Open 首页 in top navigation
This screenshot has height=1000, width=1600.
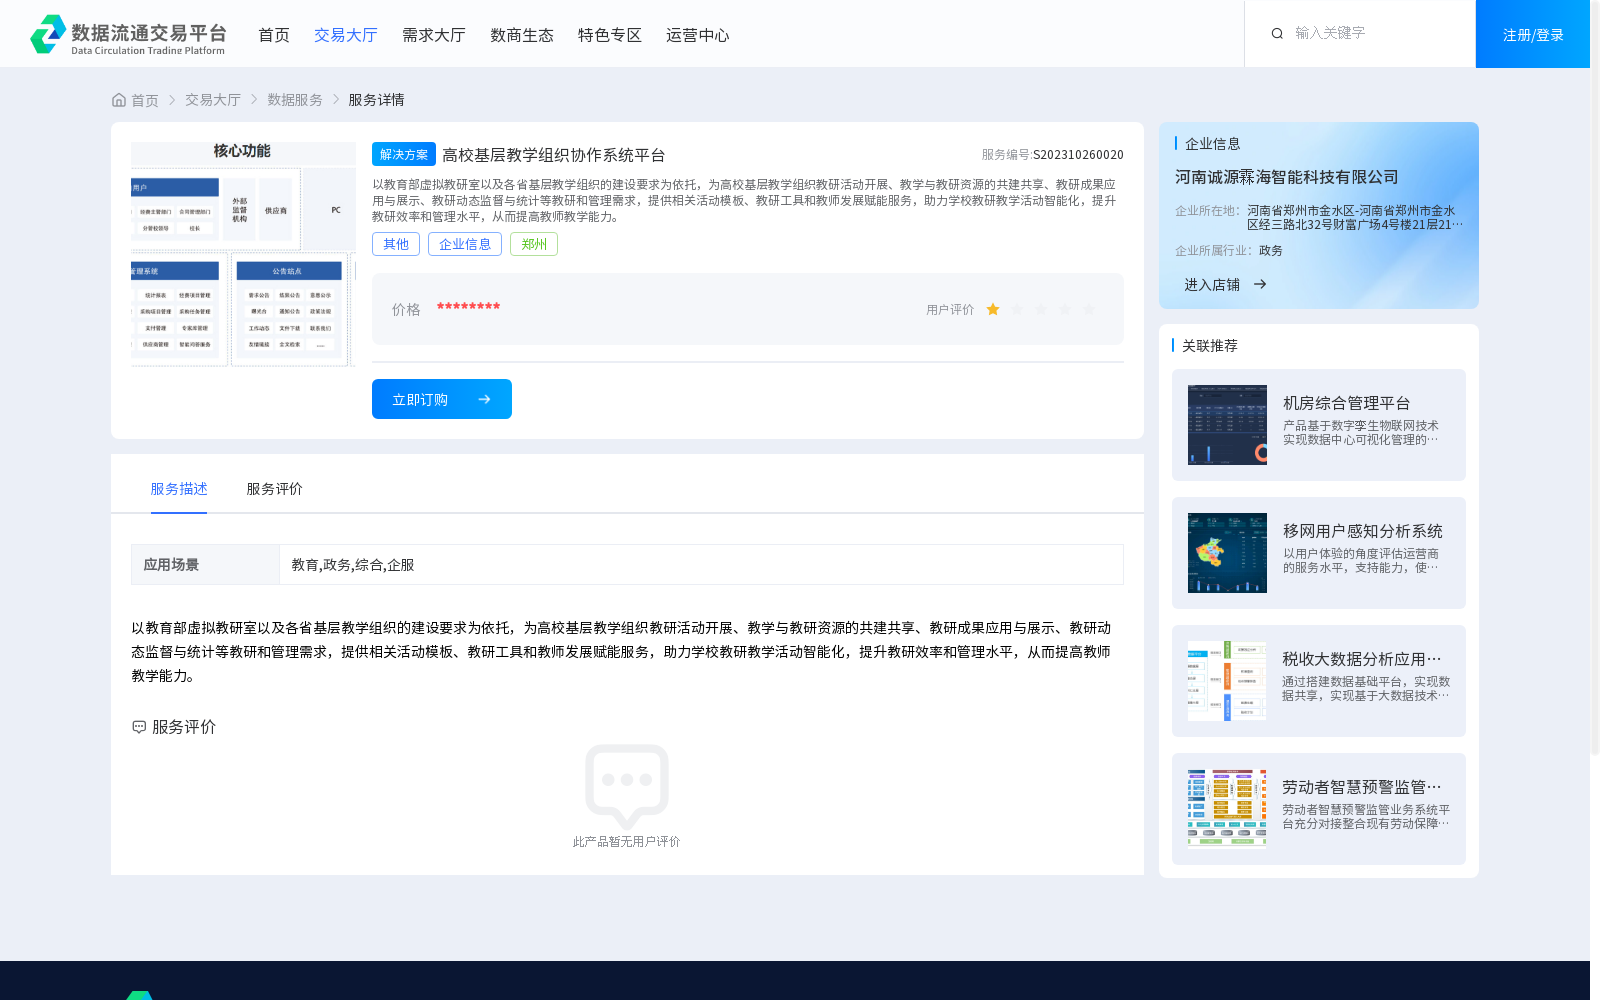click(x=274, y=35)
